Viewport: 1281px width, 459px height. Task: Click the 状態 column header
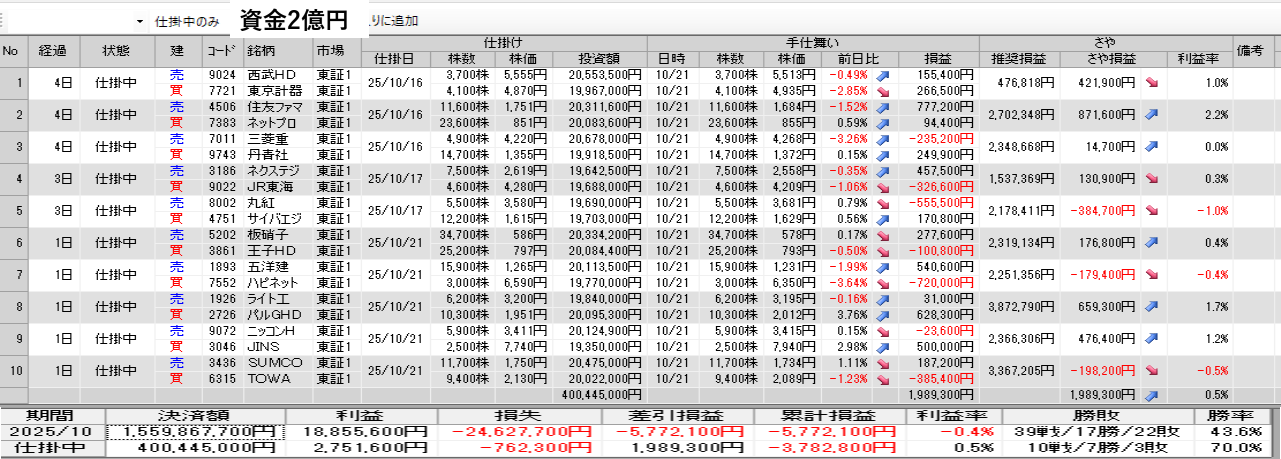click(115, 50)
